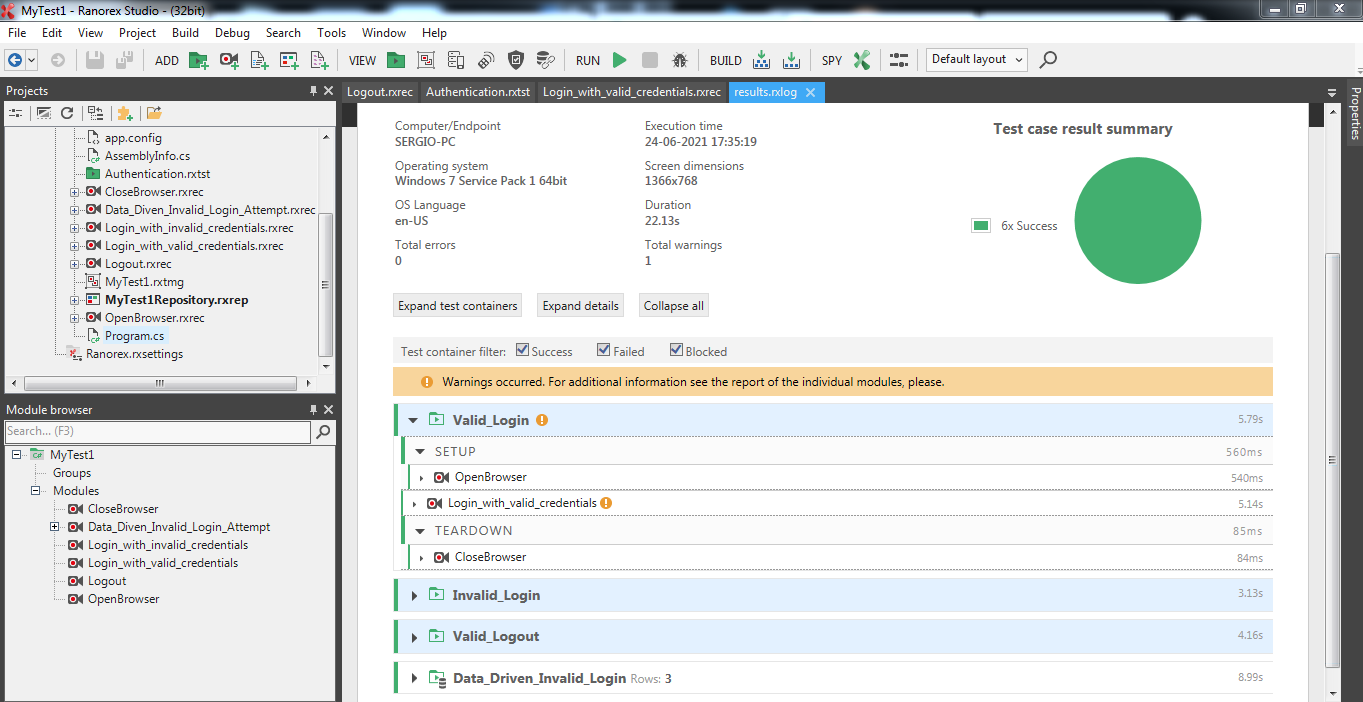
Task: Open the Debug menu
Action: 232,33
